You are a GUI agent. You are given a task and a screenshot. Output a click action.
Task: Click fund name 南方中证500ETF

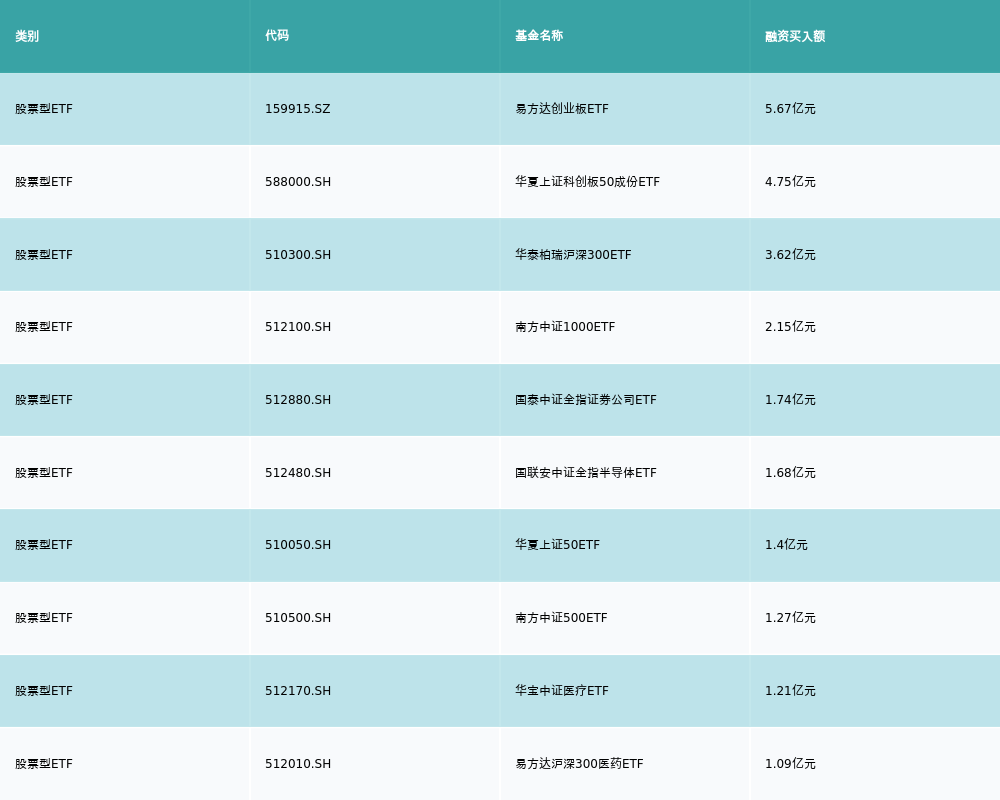[x=561, y=618]
